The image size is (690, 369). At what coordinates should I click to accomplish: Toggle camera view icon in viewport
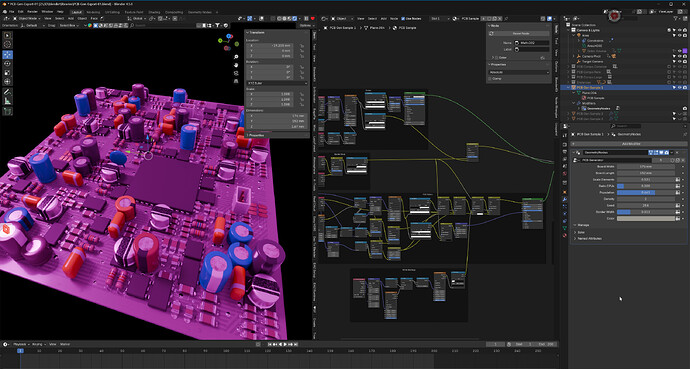[x=236, y=73]
